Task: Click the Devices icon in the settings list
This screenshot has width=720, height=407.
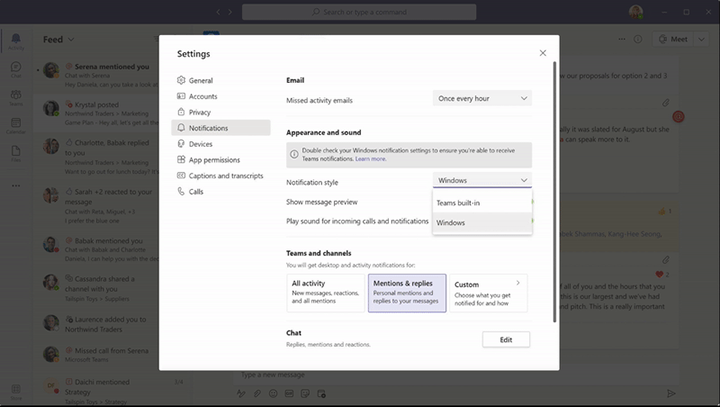Action: tap(181, 144)
